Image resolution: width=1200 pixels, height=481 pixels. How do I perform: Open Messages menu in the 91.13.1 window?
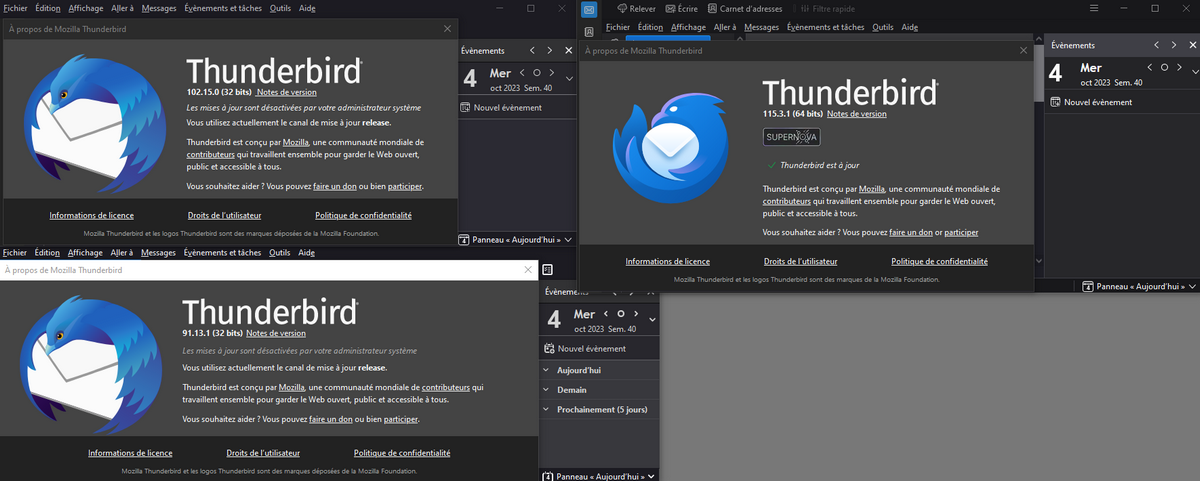coord(158,253)
